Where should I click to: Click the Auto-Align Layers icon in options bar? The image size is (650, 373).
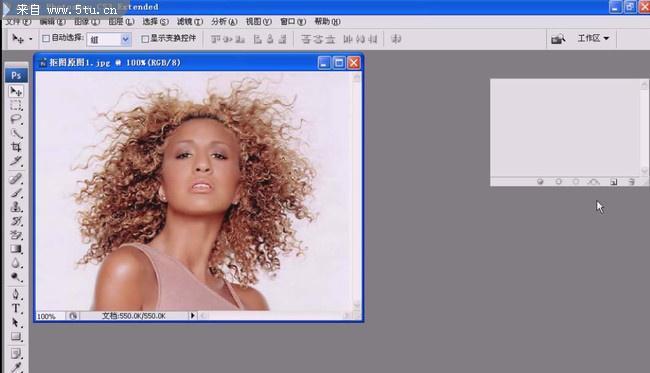[x=396, y=39]
